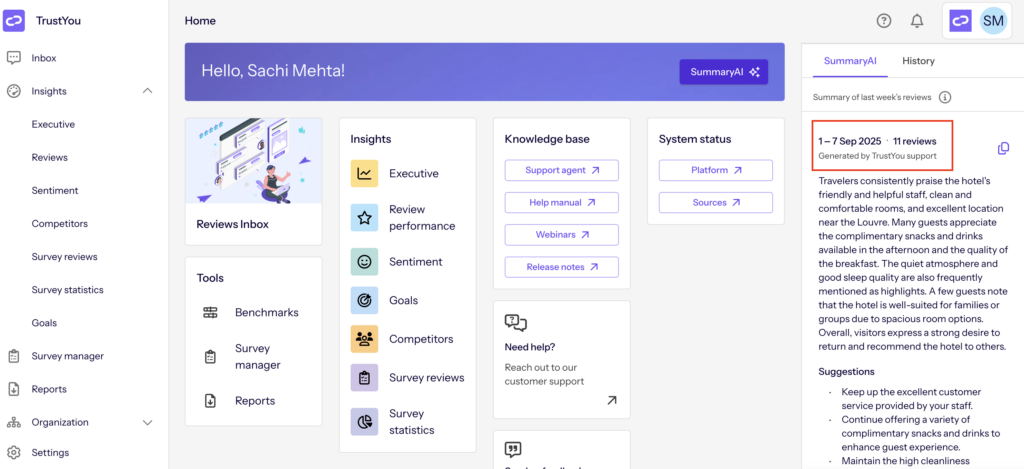The image size is (1024, 469).
Task: Copy summary using the copy icon
Action: pos(1003,149)
